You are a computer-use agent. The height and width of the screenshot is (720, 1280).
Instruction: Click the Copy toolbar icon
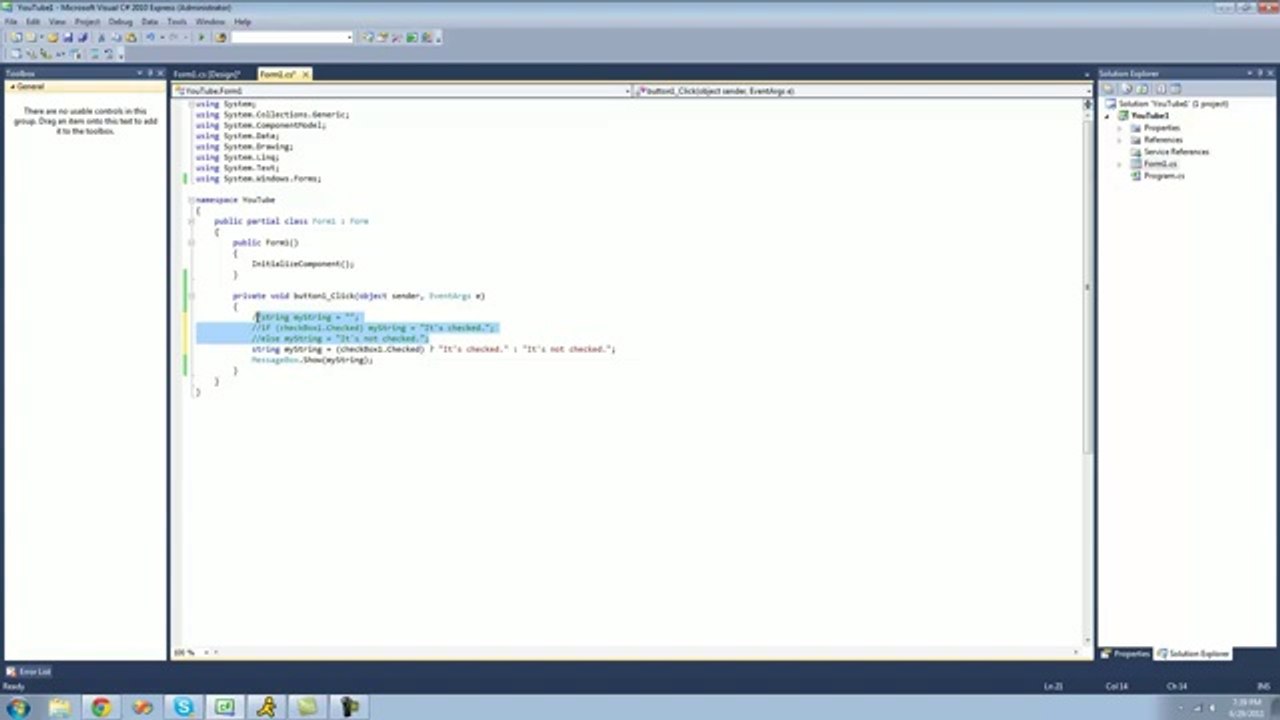(x=116, y=37)
